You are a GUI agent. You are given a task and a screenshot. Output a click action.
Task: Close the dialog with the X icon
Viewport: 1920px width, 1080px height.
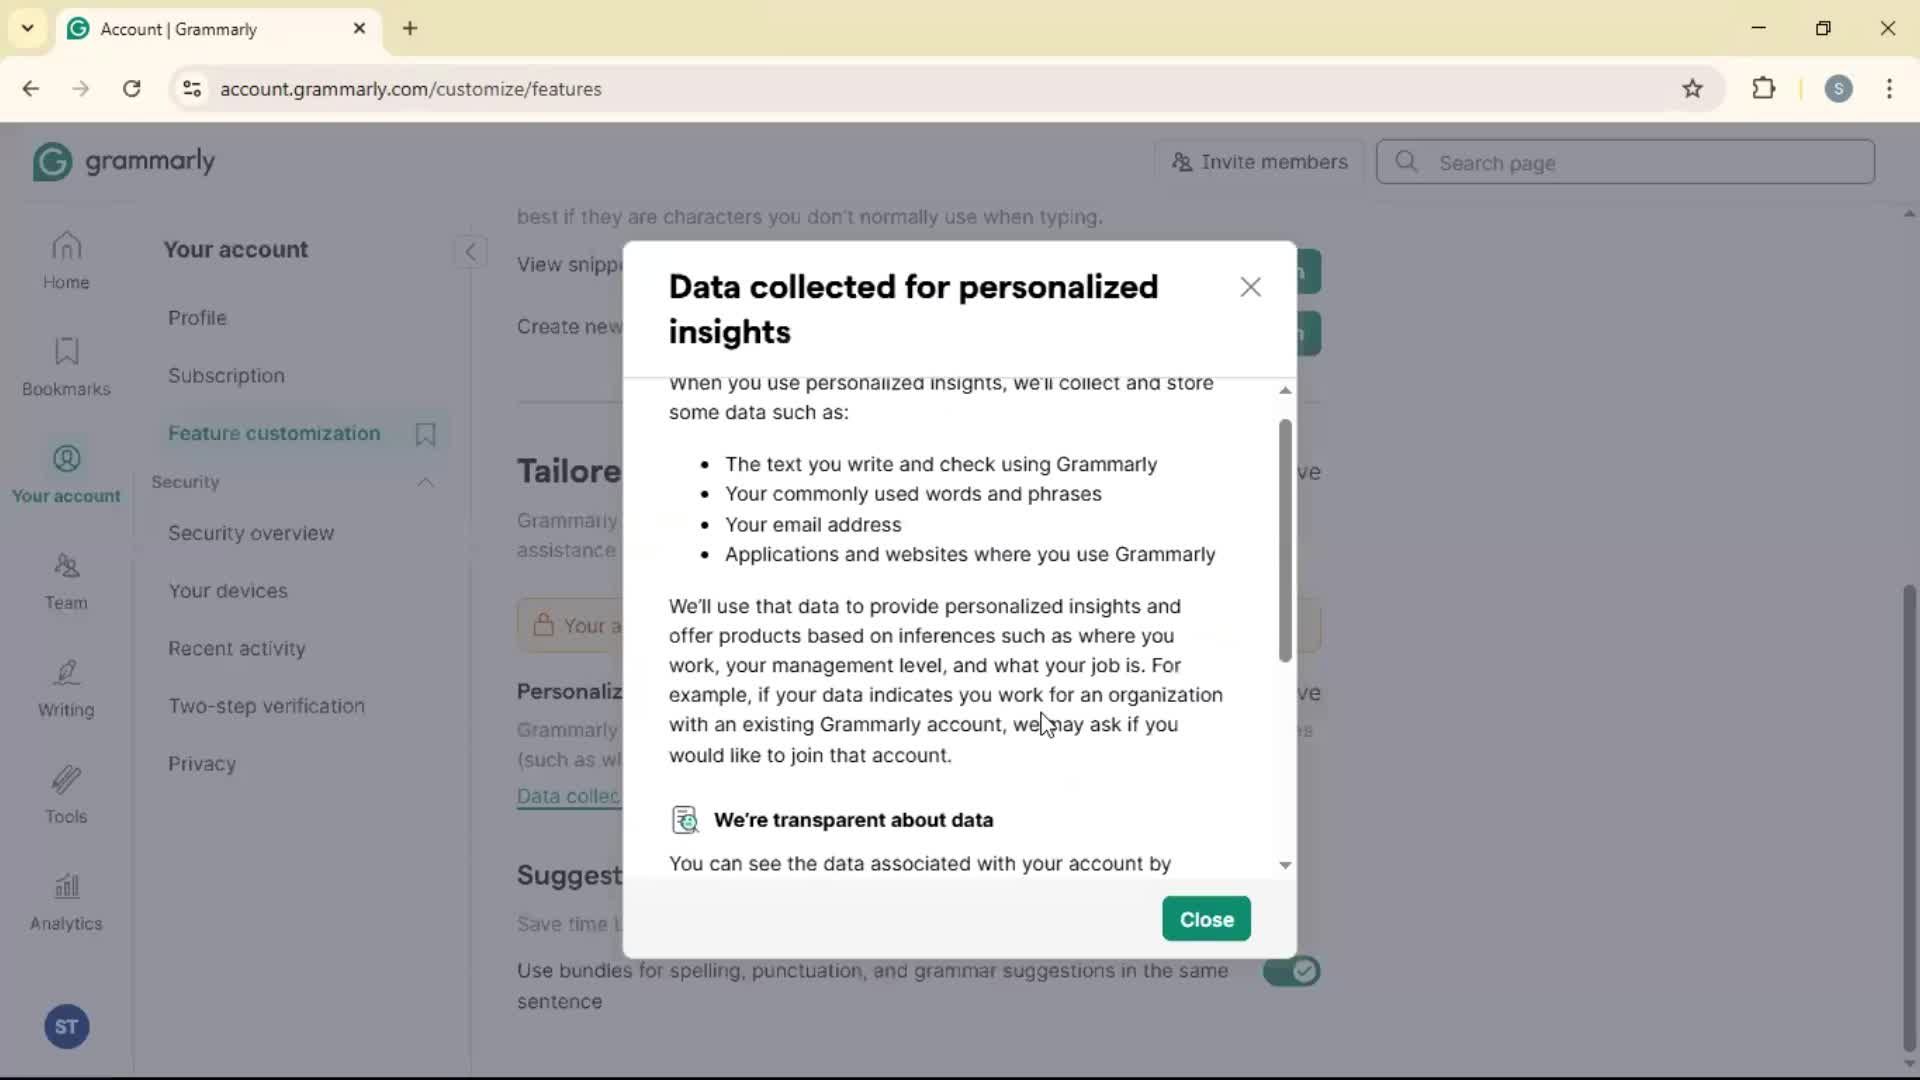[1250, 288]
